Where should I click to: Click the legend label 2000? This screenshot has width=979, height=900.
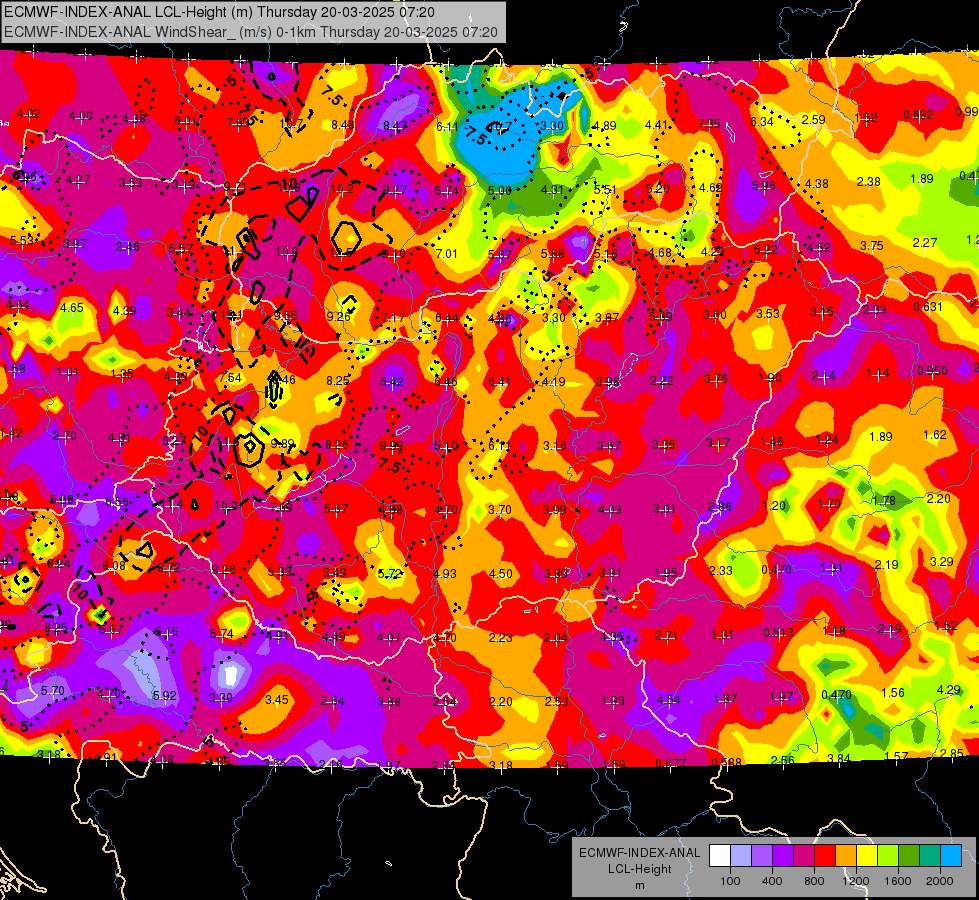click(940, 881)
